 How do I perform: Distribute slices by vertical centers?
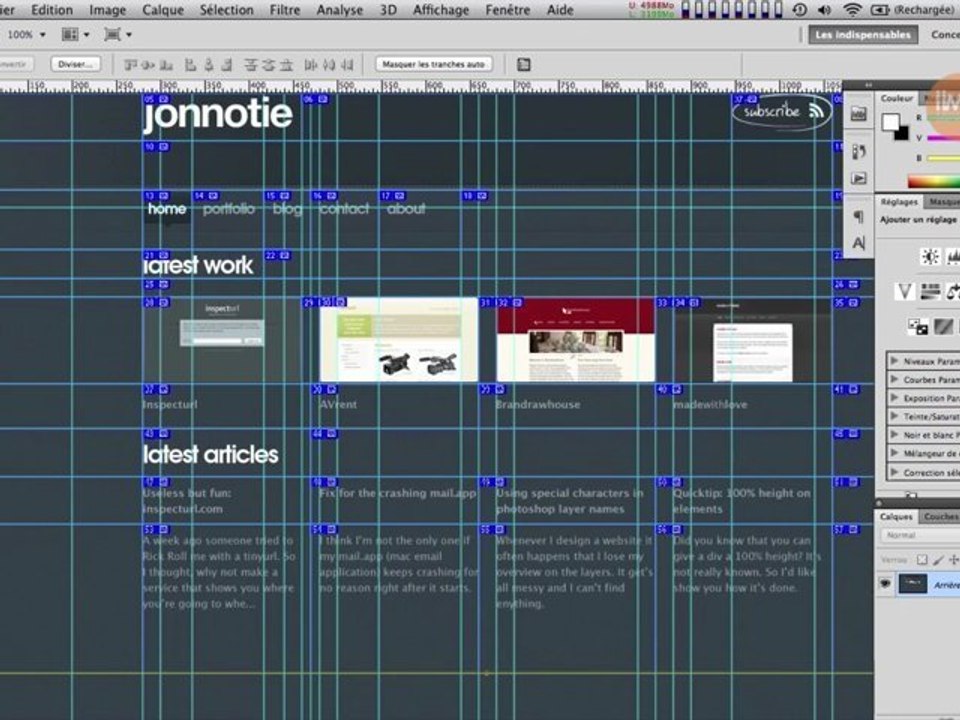tap(268, 64)
